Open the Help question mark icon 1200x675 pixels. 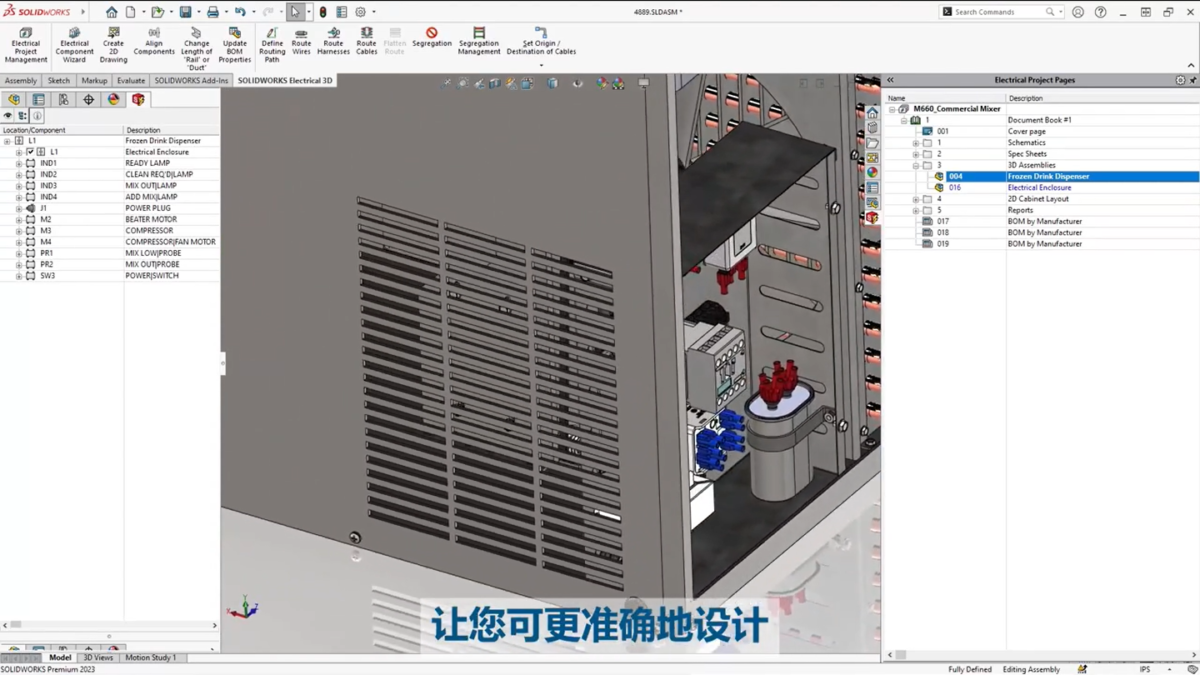1100,12
